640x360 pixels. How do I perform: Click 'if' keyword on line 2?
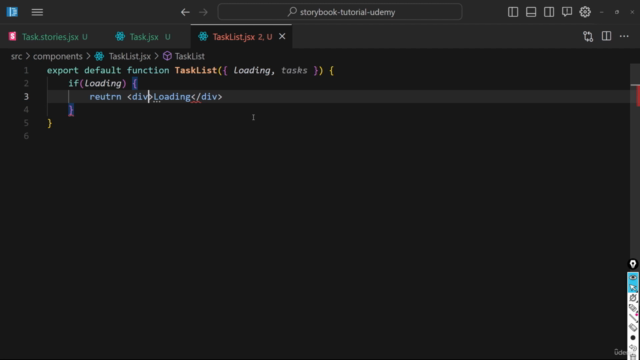tap(73, 83)
